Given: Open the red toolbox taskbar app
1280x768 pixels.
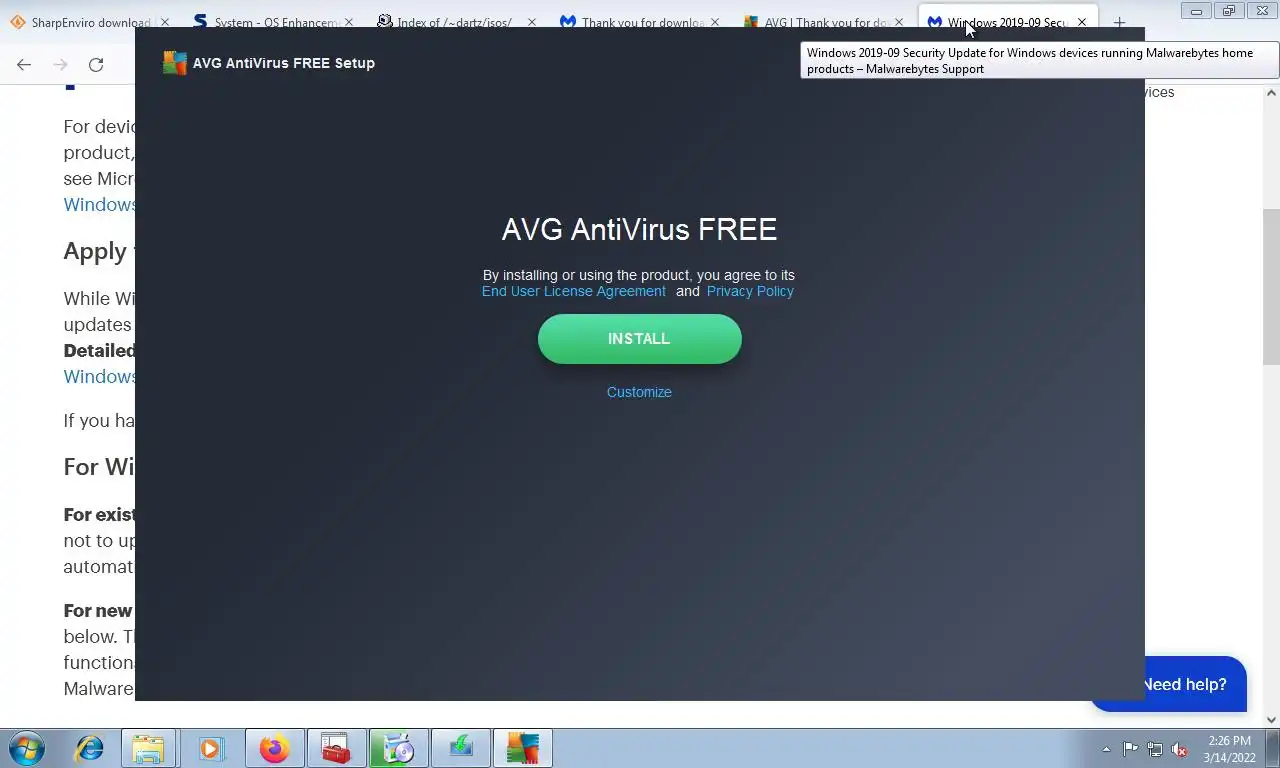Looking at the screenshot, I should click(336, 748).
